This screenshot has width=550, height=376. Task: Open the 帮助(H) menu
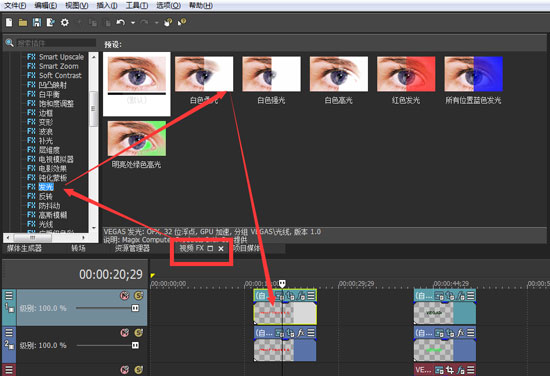pyautogui.click(x=201, y=5)
